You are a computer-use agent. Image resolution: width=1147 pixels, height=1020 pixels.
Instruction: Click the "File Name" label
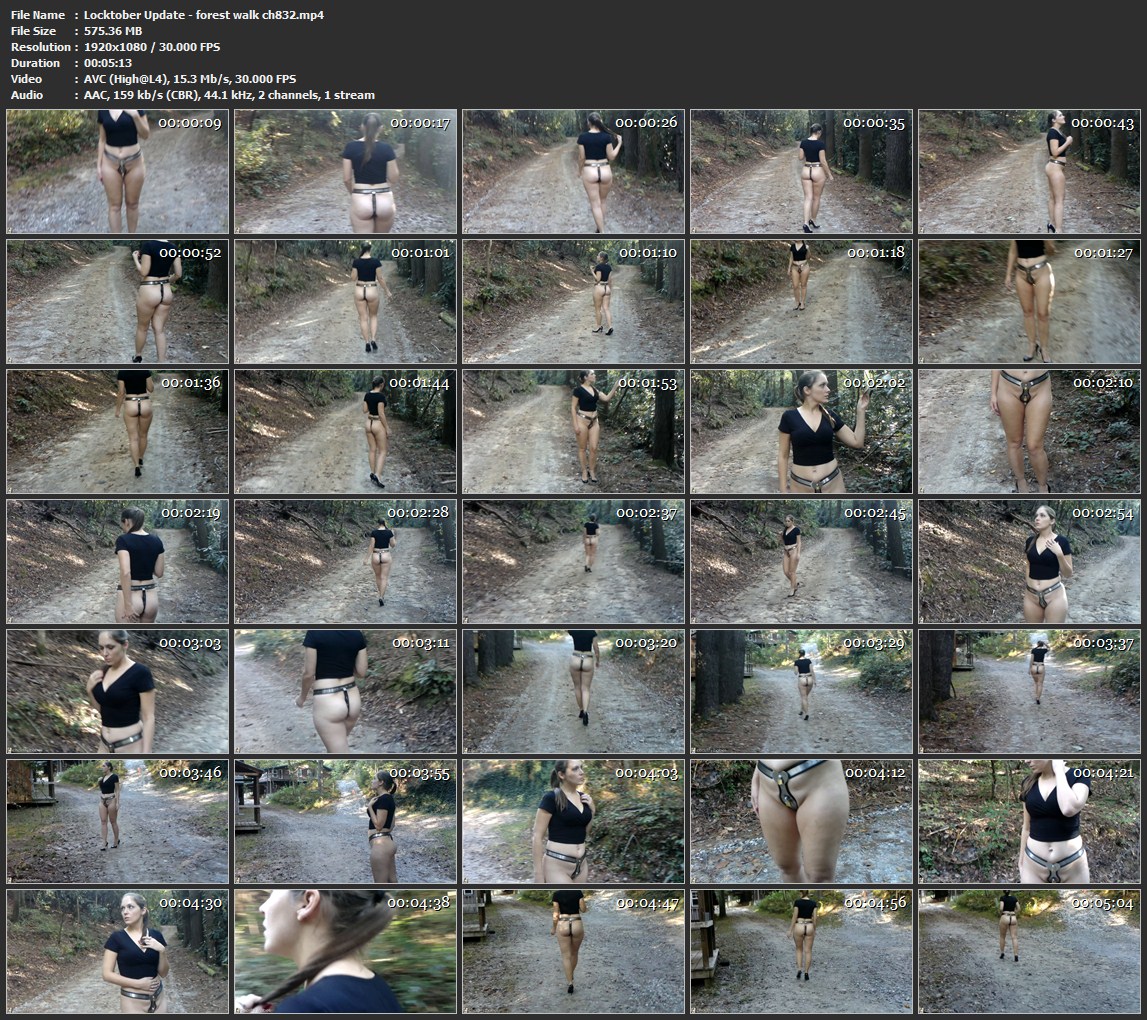point(38,15)
